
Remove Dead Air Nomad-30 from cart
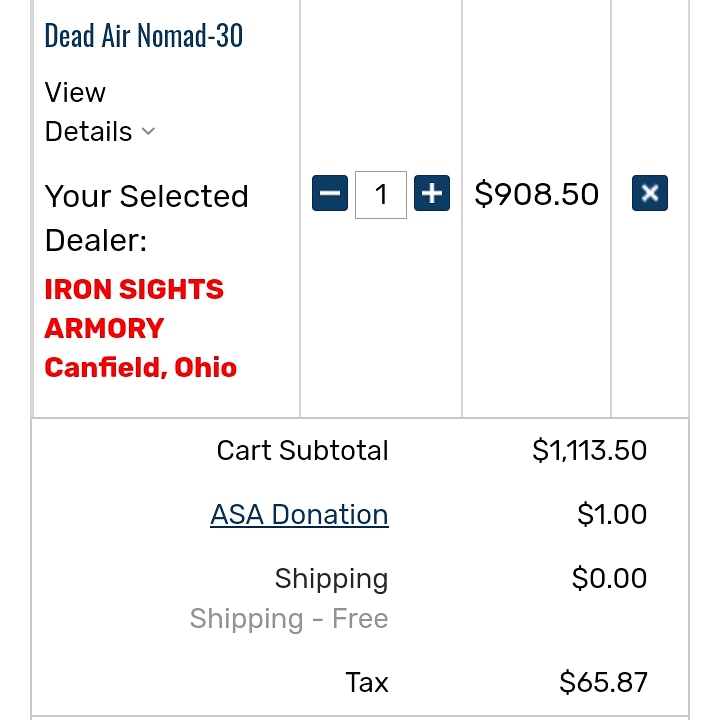pos(650,193)
